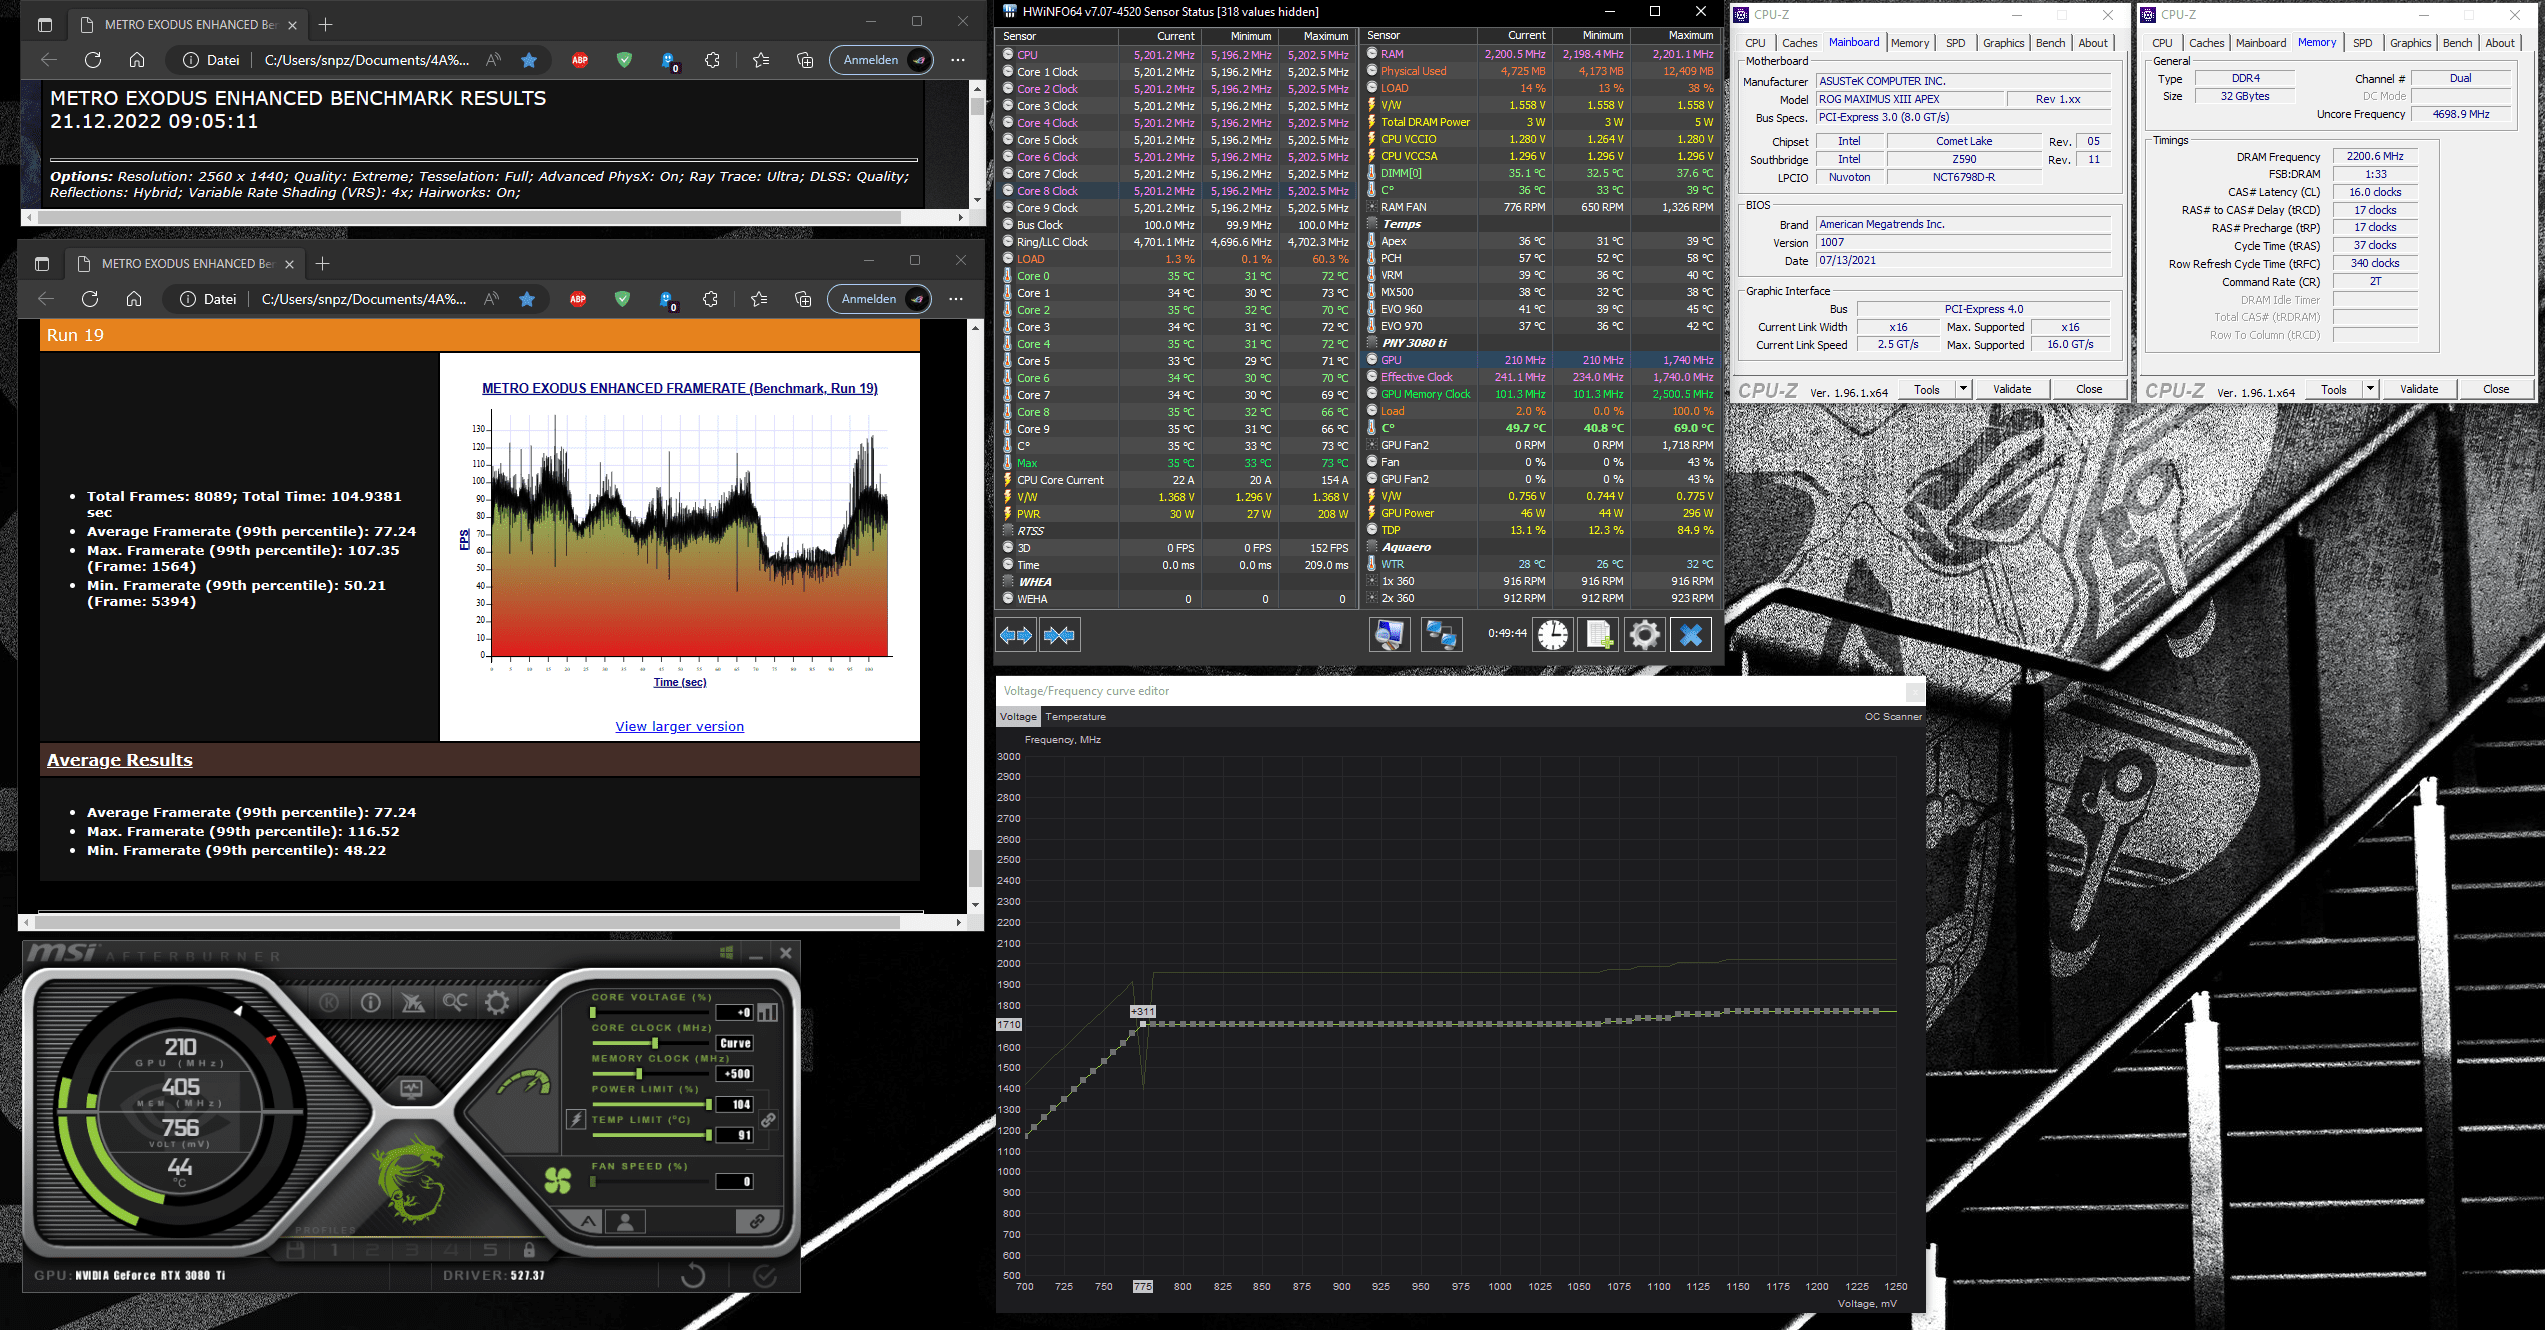Go home in upper browser
The width and height of the screenshot is (2545, 1330).
[x=137, y=60]
